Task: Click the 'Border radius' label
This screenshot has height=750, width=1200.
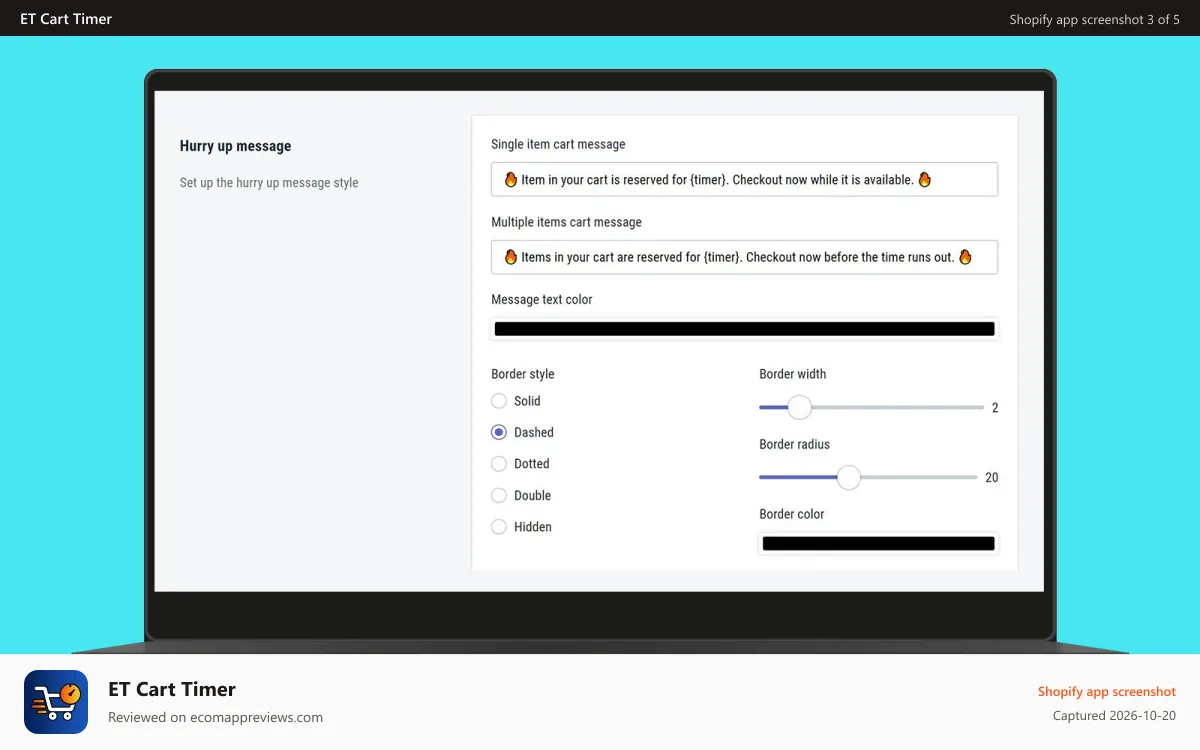Action: tap(794, 444)
